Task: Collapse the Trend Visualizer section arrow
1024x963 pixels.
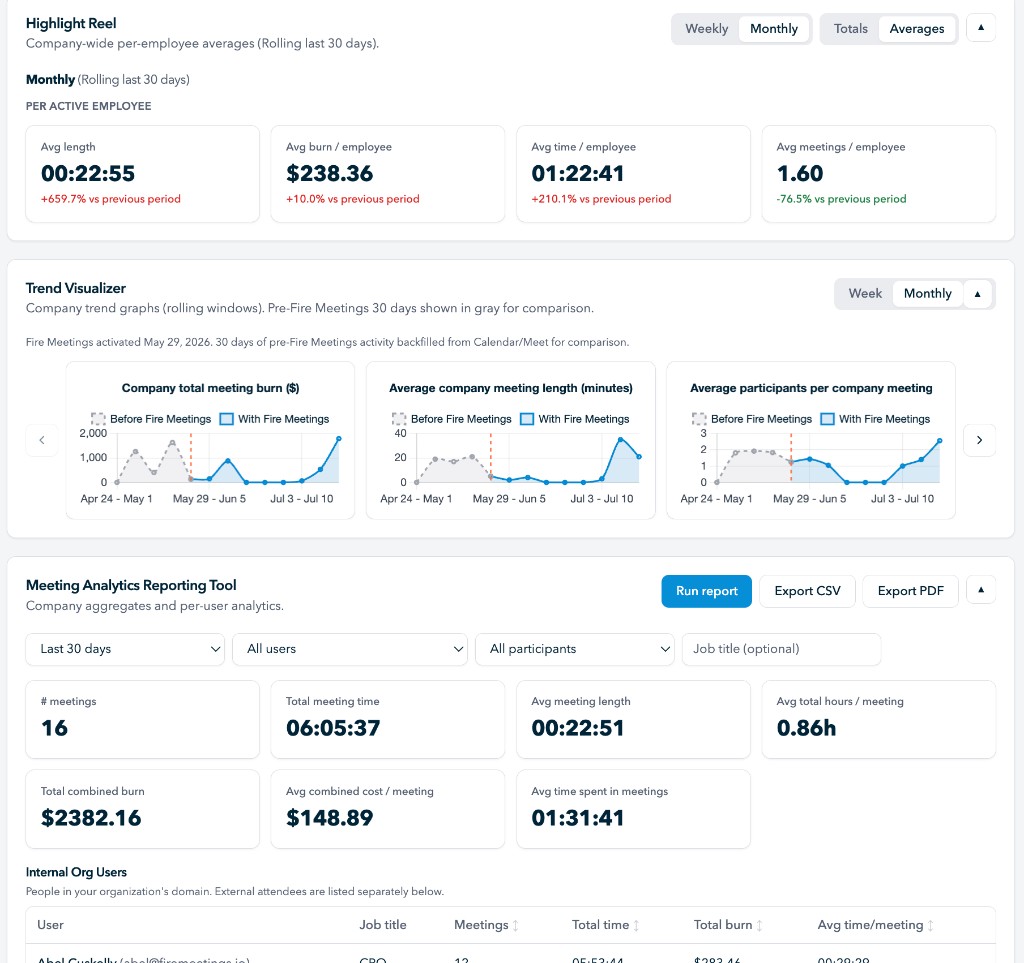Action: pos(978,294)
